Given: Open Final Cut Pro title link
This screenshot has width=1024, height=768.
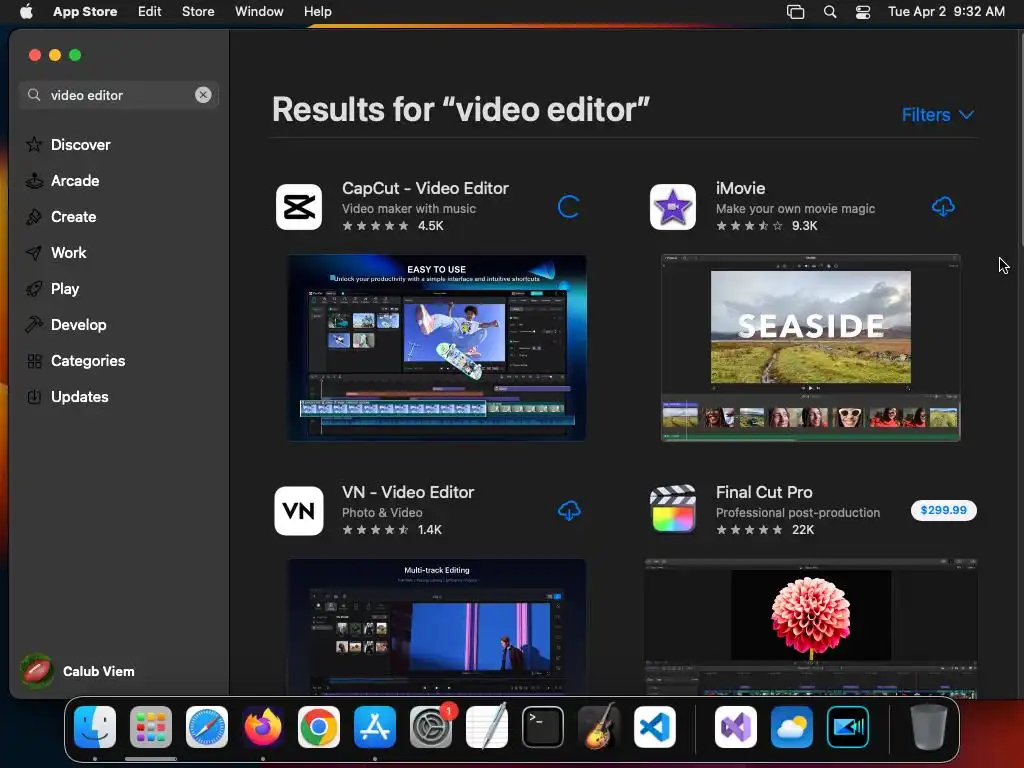Looking at the screenshot, I should tap(764, 492).
